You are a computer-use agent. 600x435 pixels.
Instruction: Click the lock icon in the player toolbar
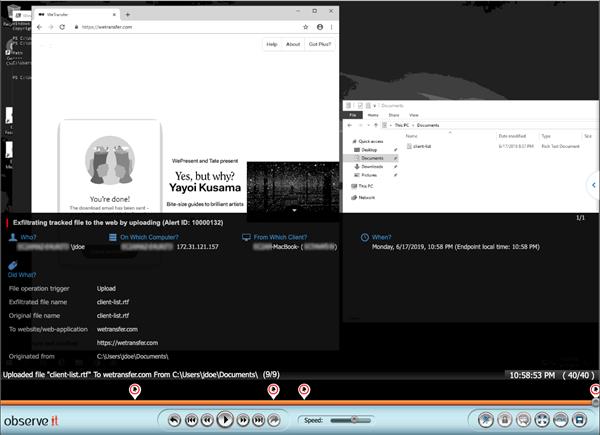point(504,420)
